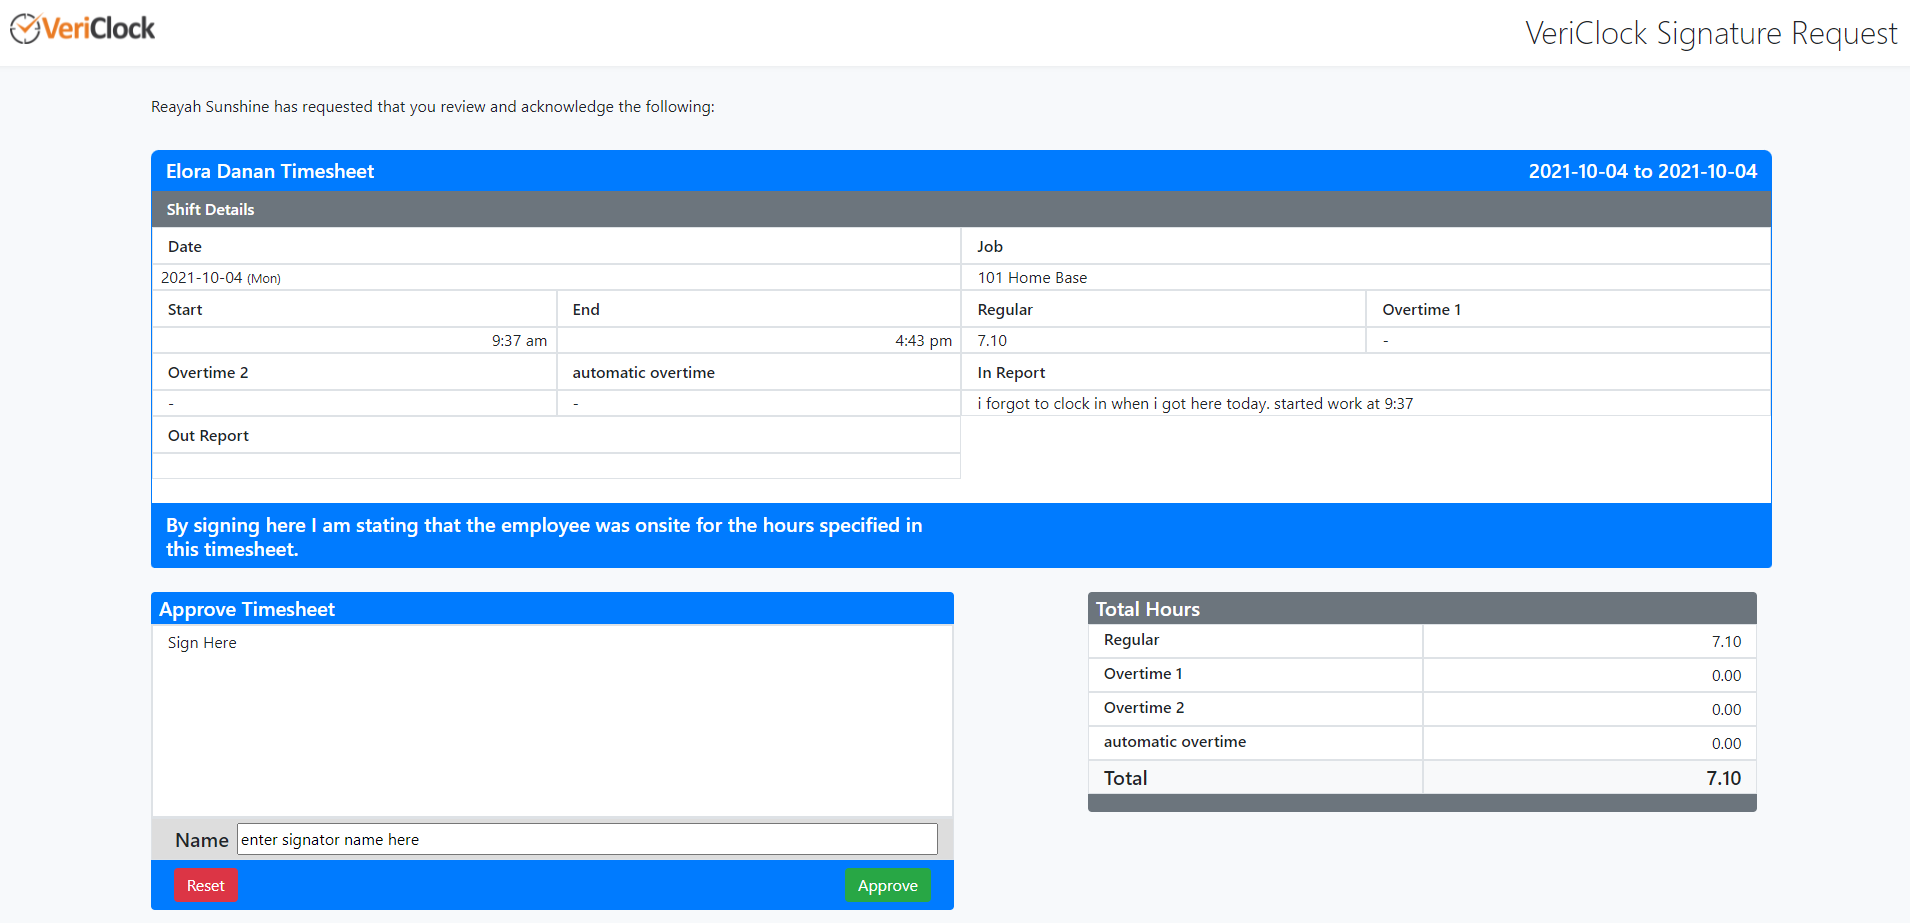Screen dimensions: 1910x923
Task: Click the onsite acknowledgement statement banner
Action: (544, 537)
